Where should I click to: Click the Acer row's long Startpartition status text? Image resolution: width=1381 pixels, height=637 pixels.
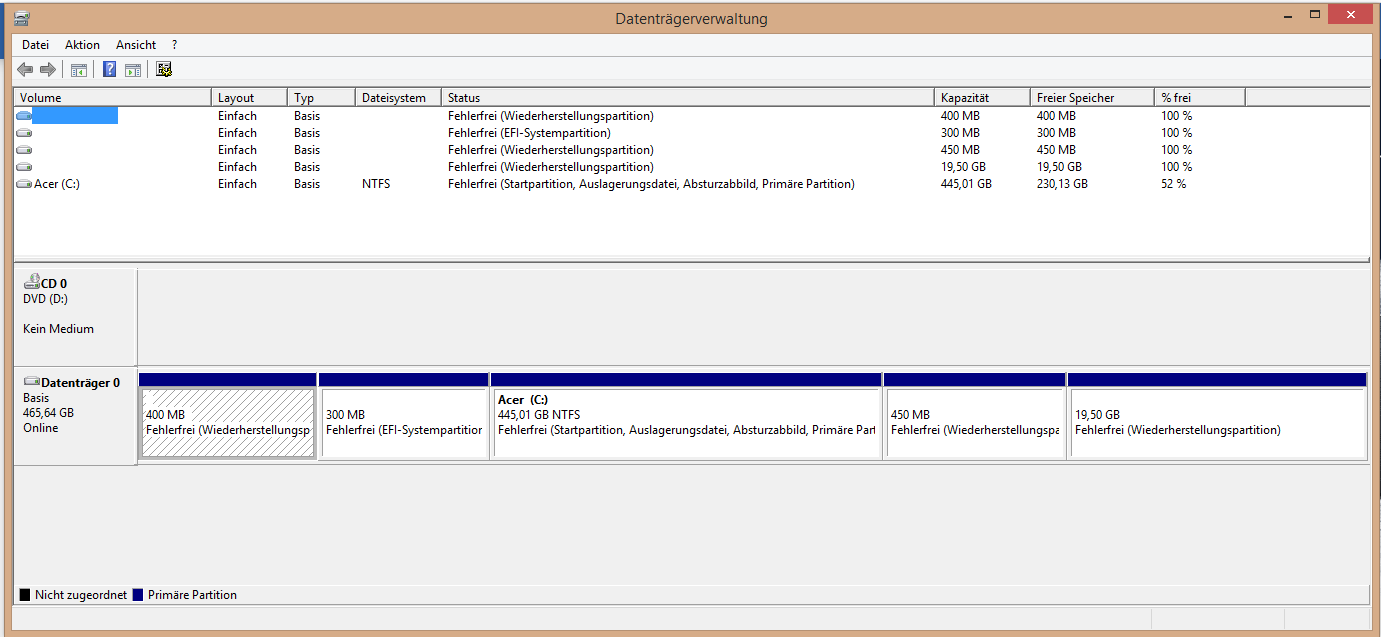coord(651,184)
